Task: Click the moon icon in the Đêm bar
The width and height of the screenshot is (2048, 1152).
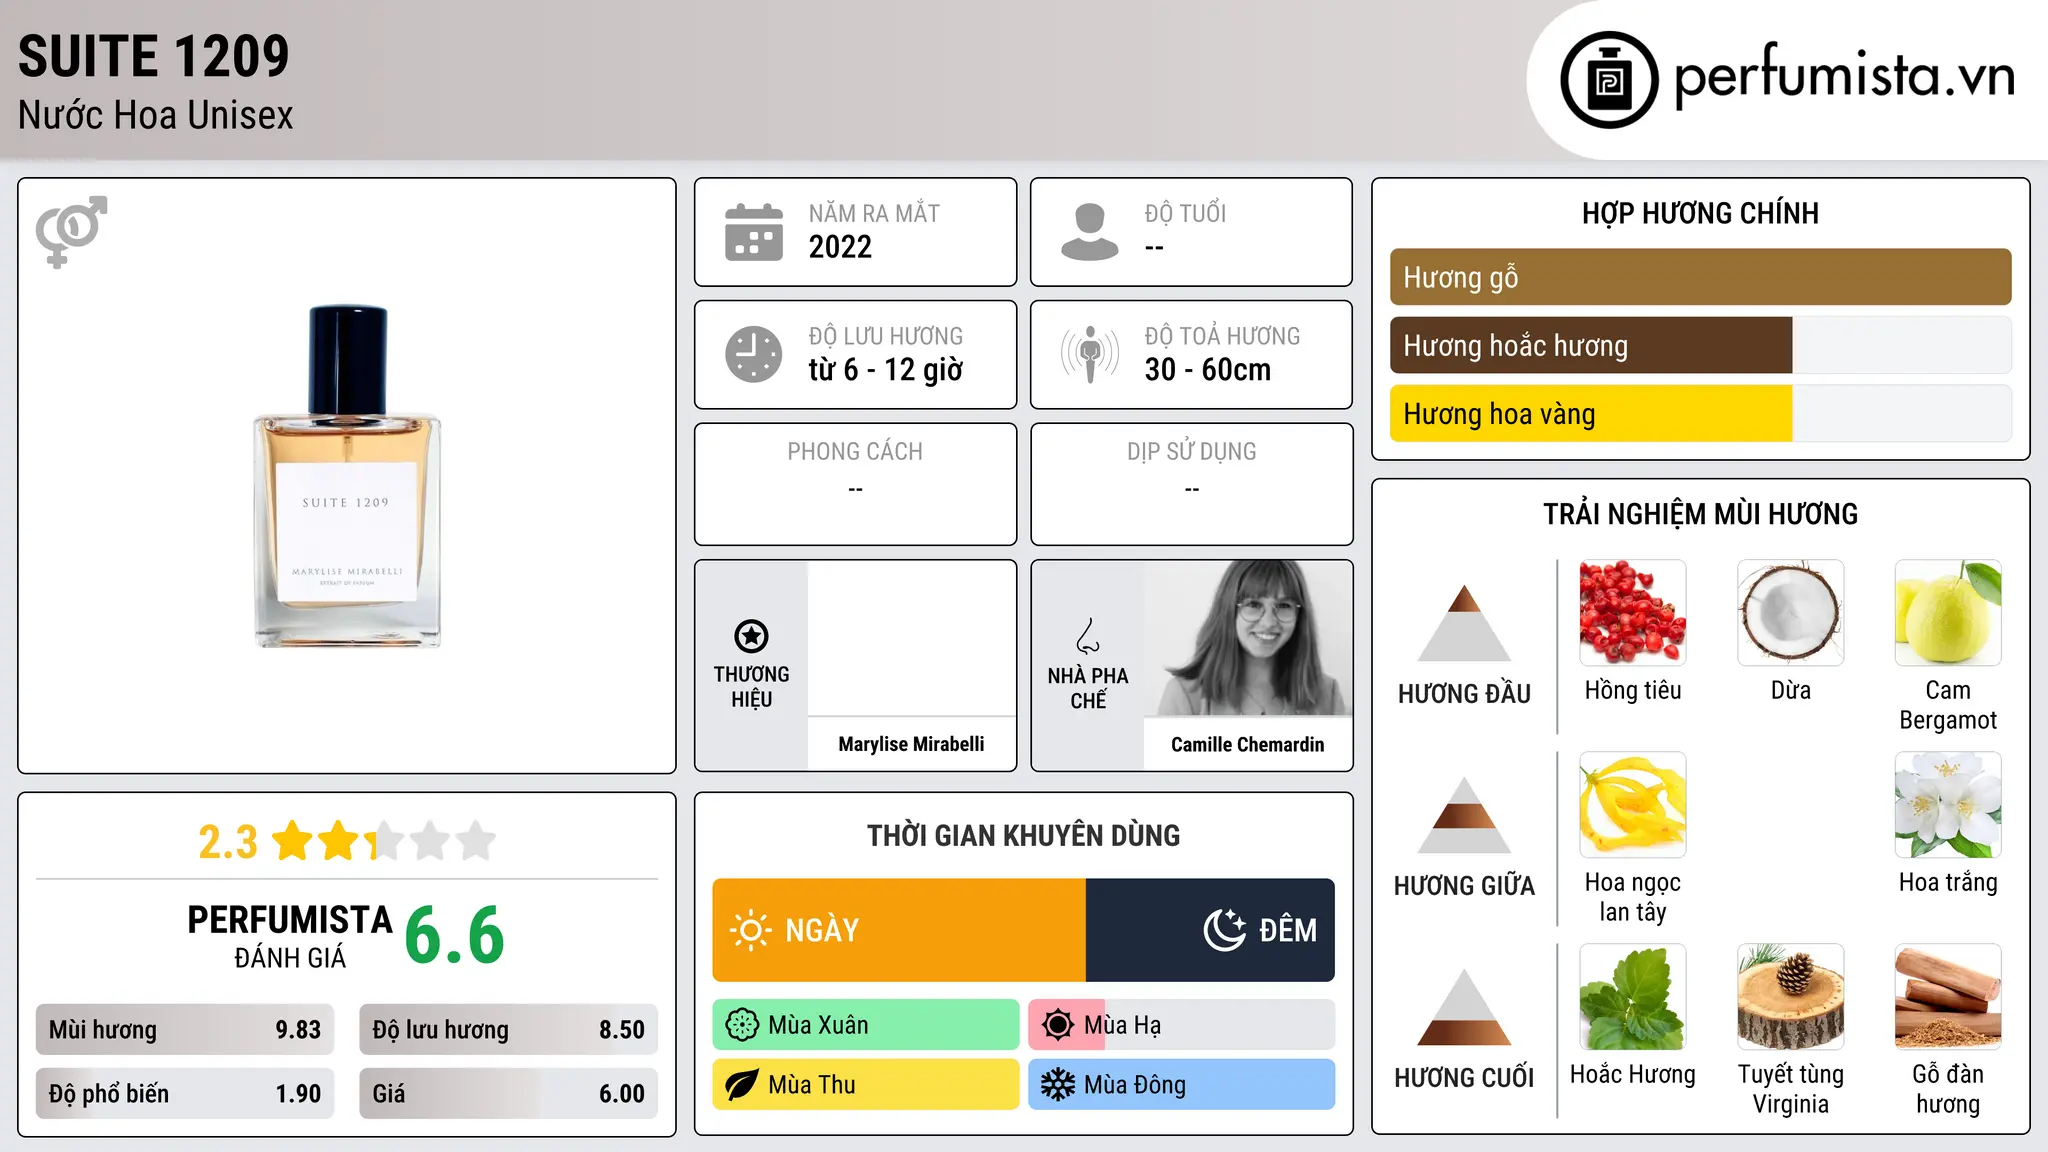Action: 1225,930
